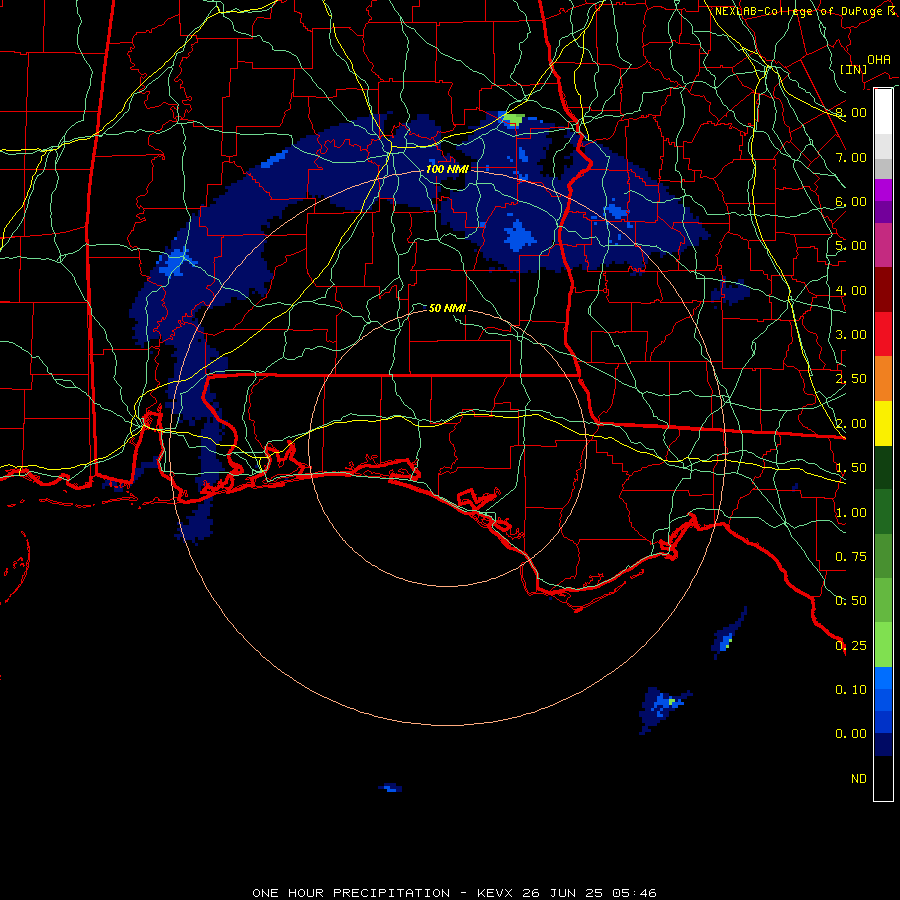Click the 1.00 legend value
900x900 pixels.
click(x=851, y=513)
